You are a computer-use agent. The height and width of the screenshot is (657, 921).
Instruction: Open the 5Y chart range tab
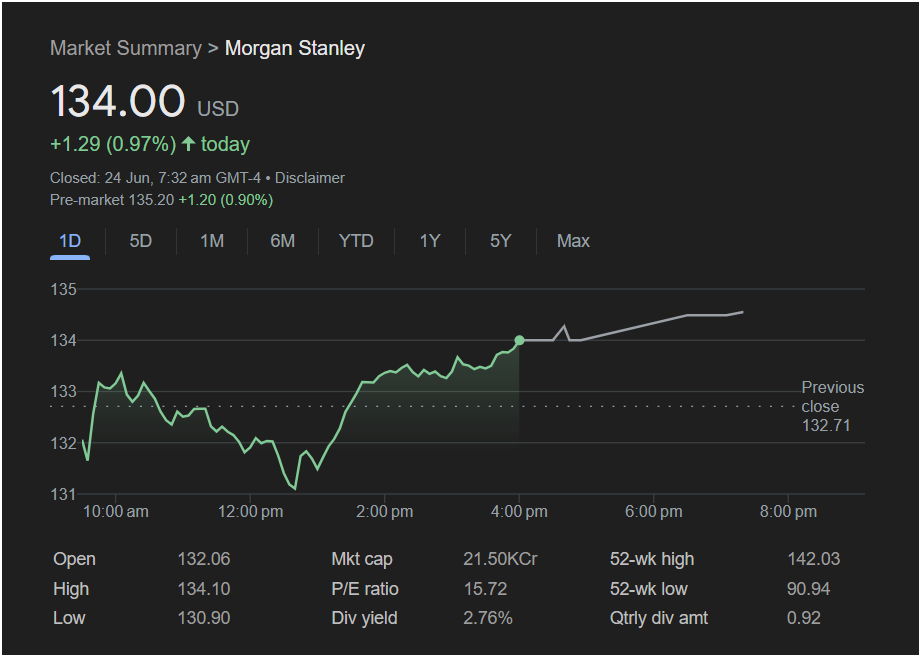click(x=500, y=241)
